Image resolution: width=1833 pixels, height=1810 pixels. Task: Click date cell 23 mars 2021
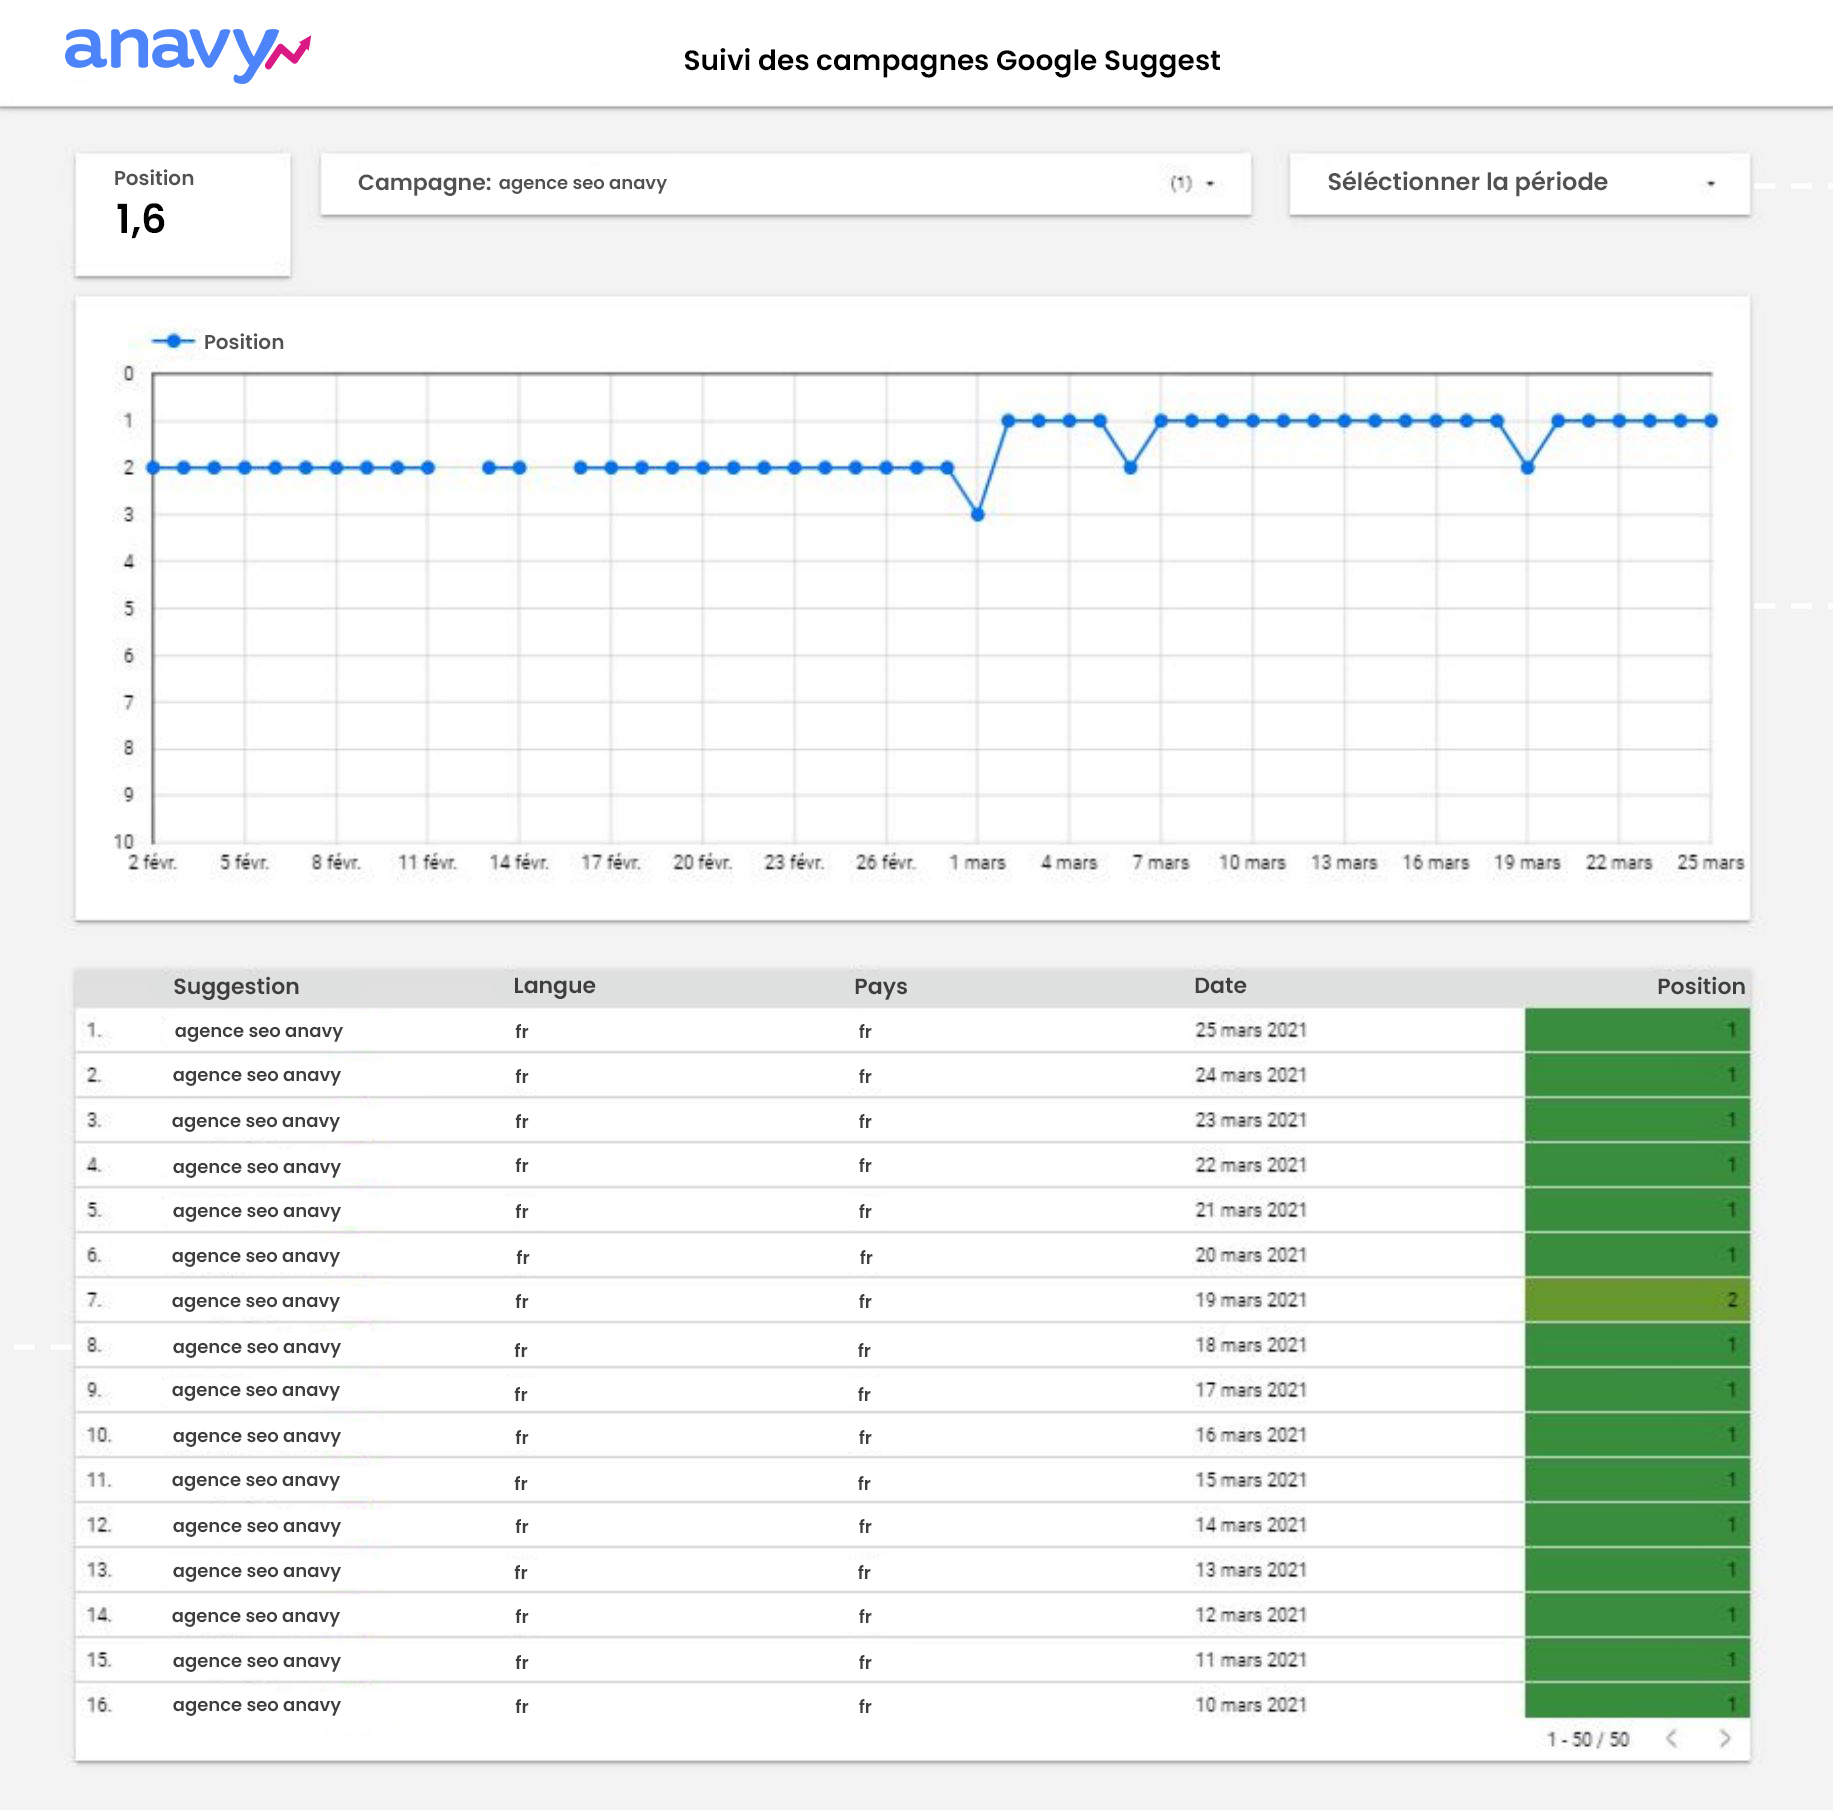[1251, 1120]
